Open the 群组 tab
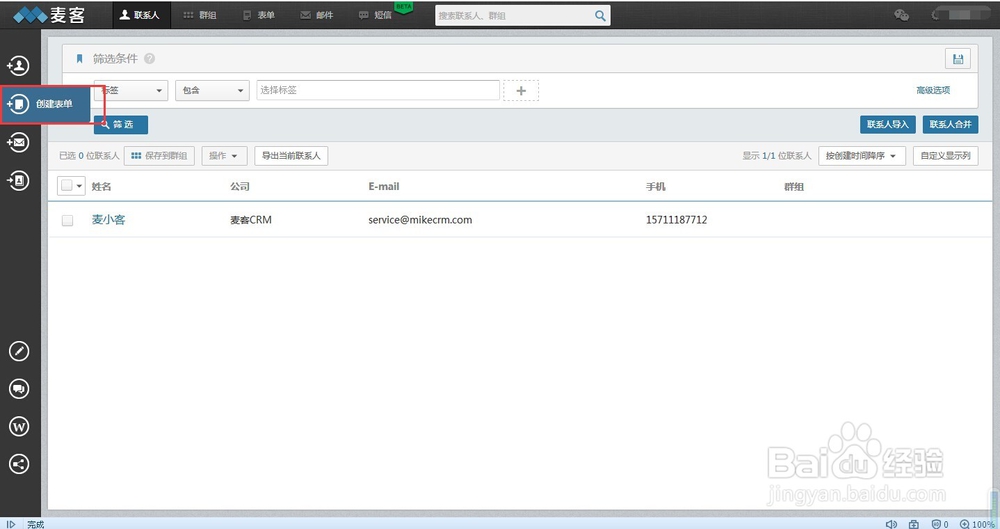Screen dimensions: 1000x529 (200, 15)
